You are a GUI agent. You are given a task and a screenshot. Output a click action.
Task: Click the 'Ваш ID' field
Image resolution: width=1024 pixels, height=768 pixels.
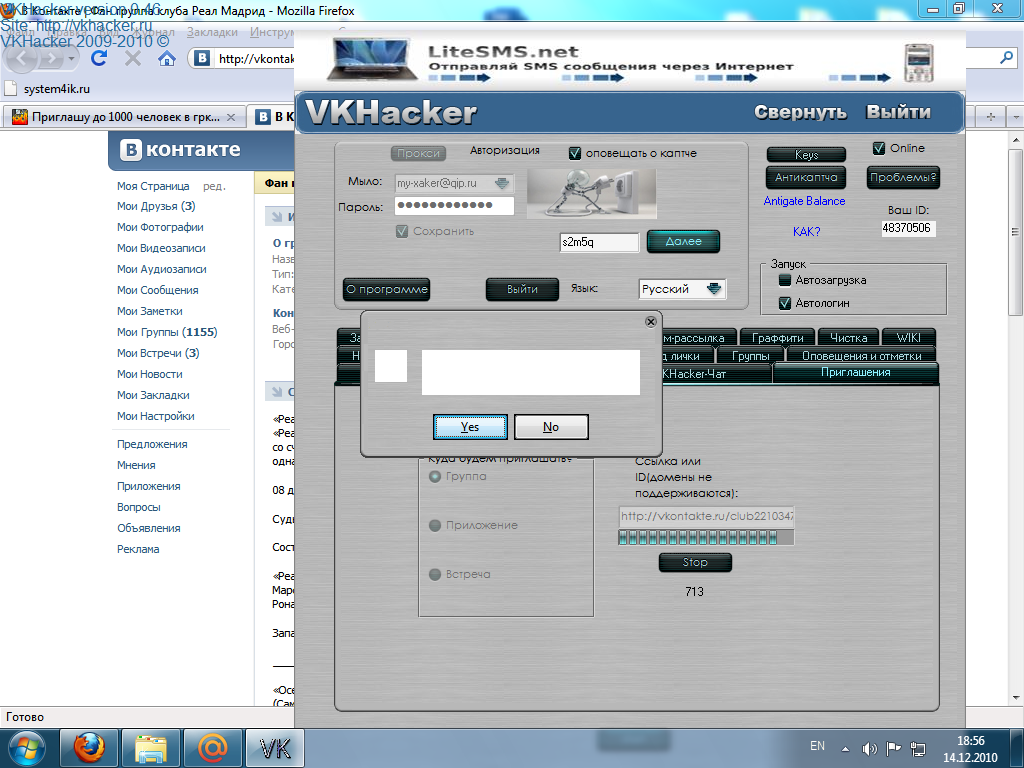(908, 228)
